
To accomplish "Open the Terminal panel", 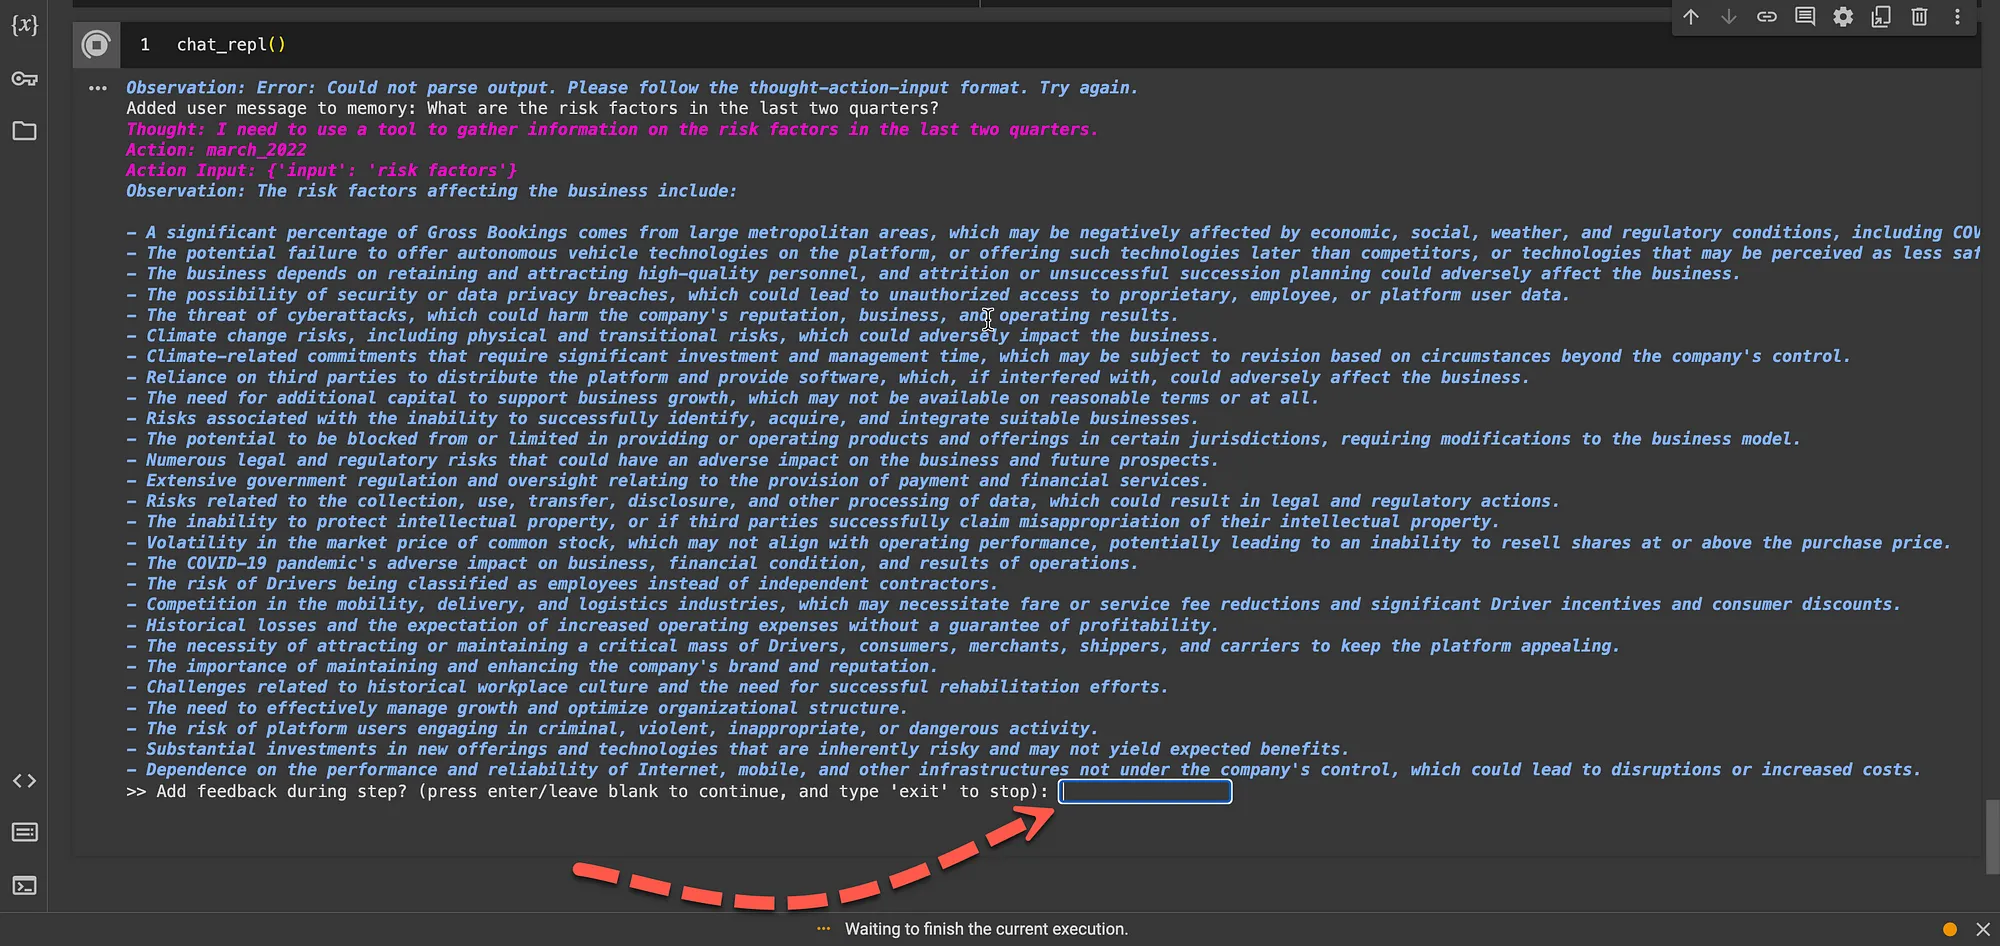I will click(24, 885).
